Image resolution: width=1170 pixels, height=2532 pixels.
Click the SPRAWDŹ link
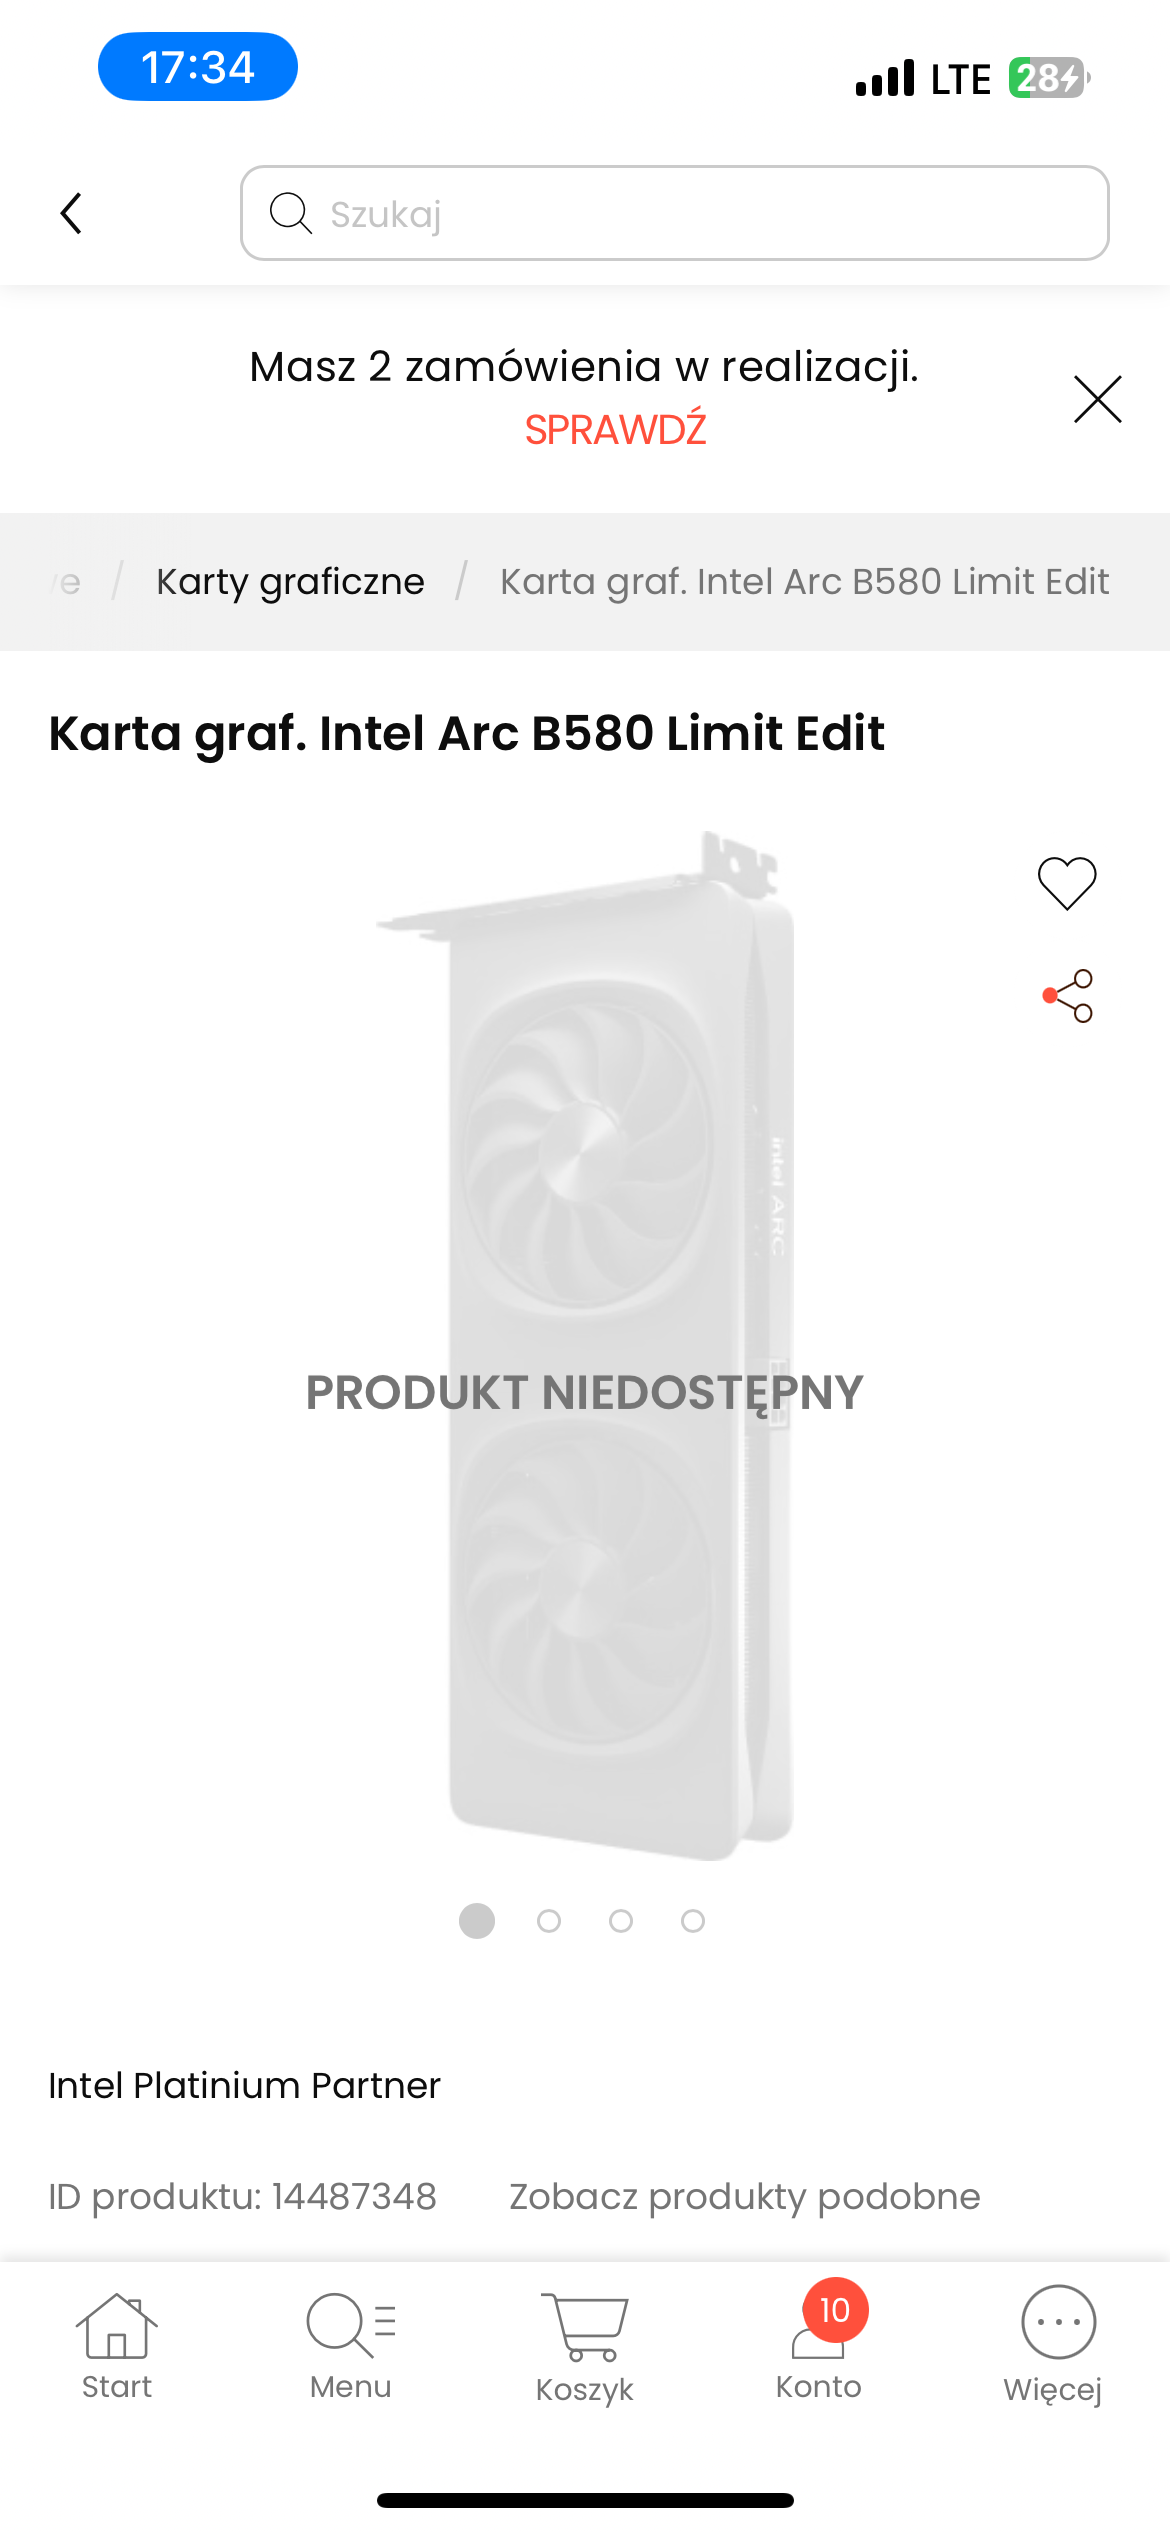pos(615,430)
